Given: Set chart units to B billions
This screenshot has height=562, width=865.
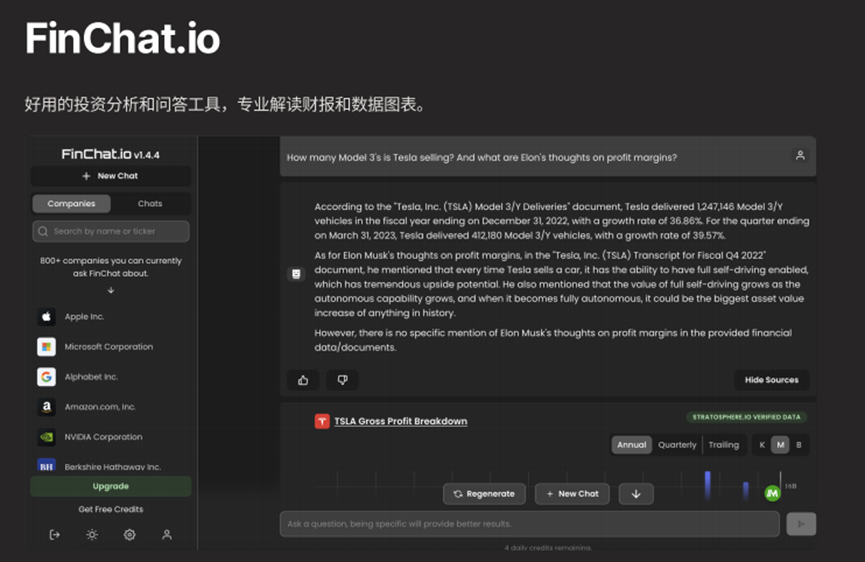Looking at the screenshot, I should pyautogui.click(x=799, y=445).
